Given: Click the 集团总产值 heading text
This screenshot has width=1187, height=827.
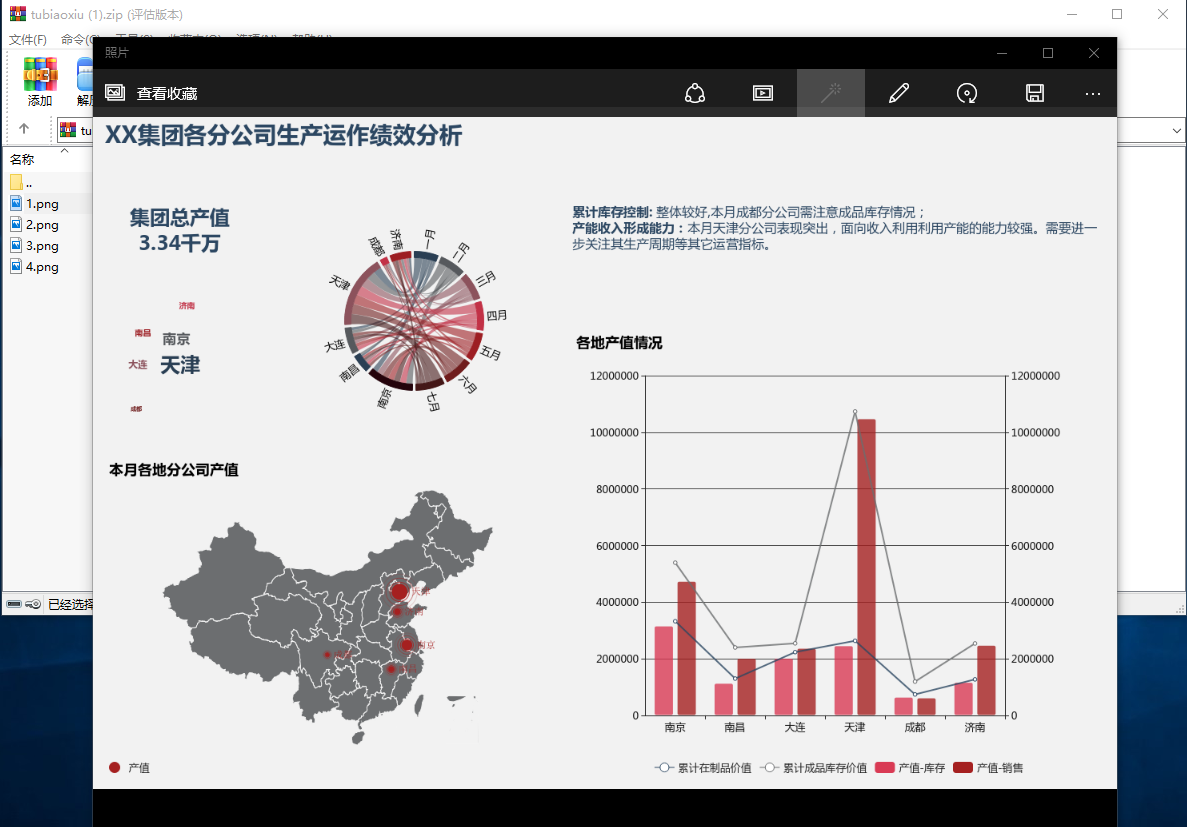Looking at the screenshot, I should click(x=179, y=218).
